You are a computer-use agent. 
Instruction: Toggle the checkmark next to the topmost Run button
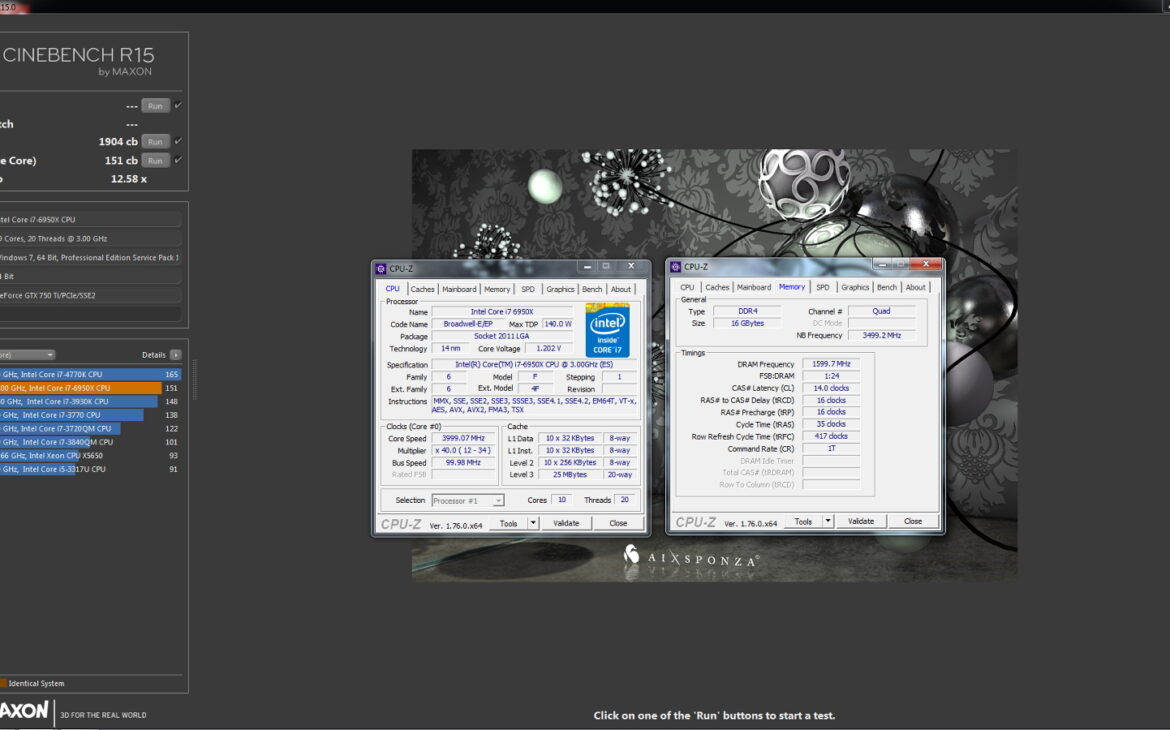point(178,105)
